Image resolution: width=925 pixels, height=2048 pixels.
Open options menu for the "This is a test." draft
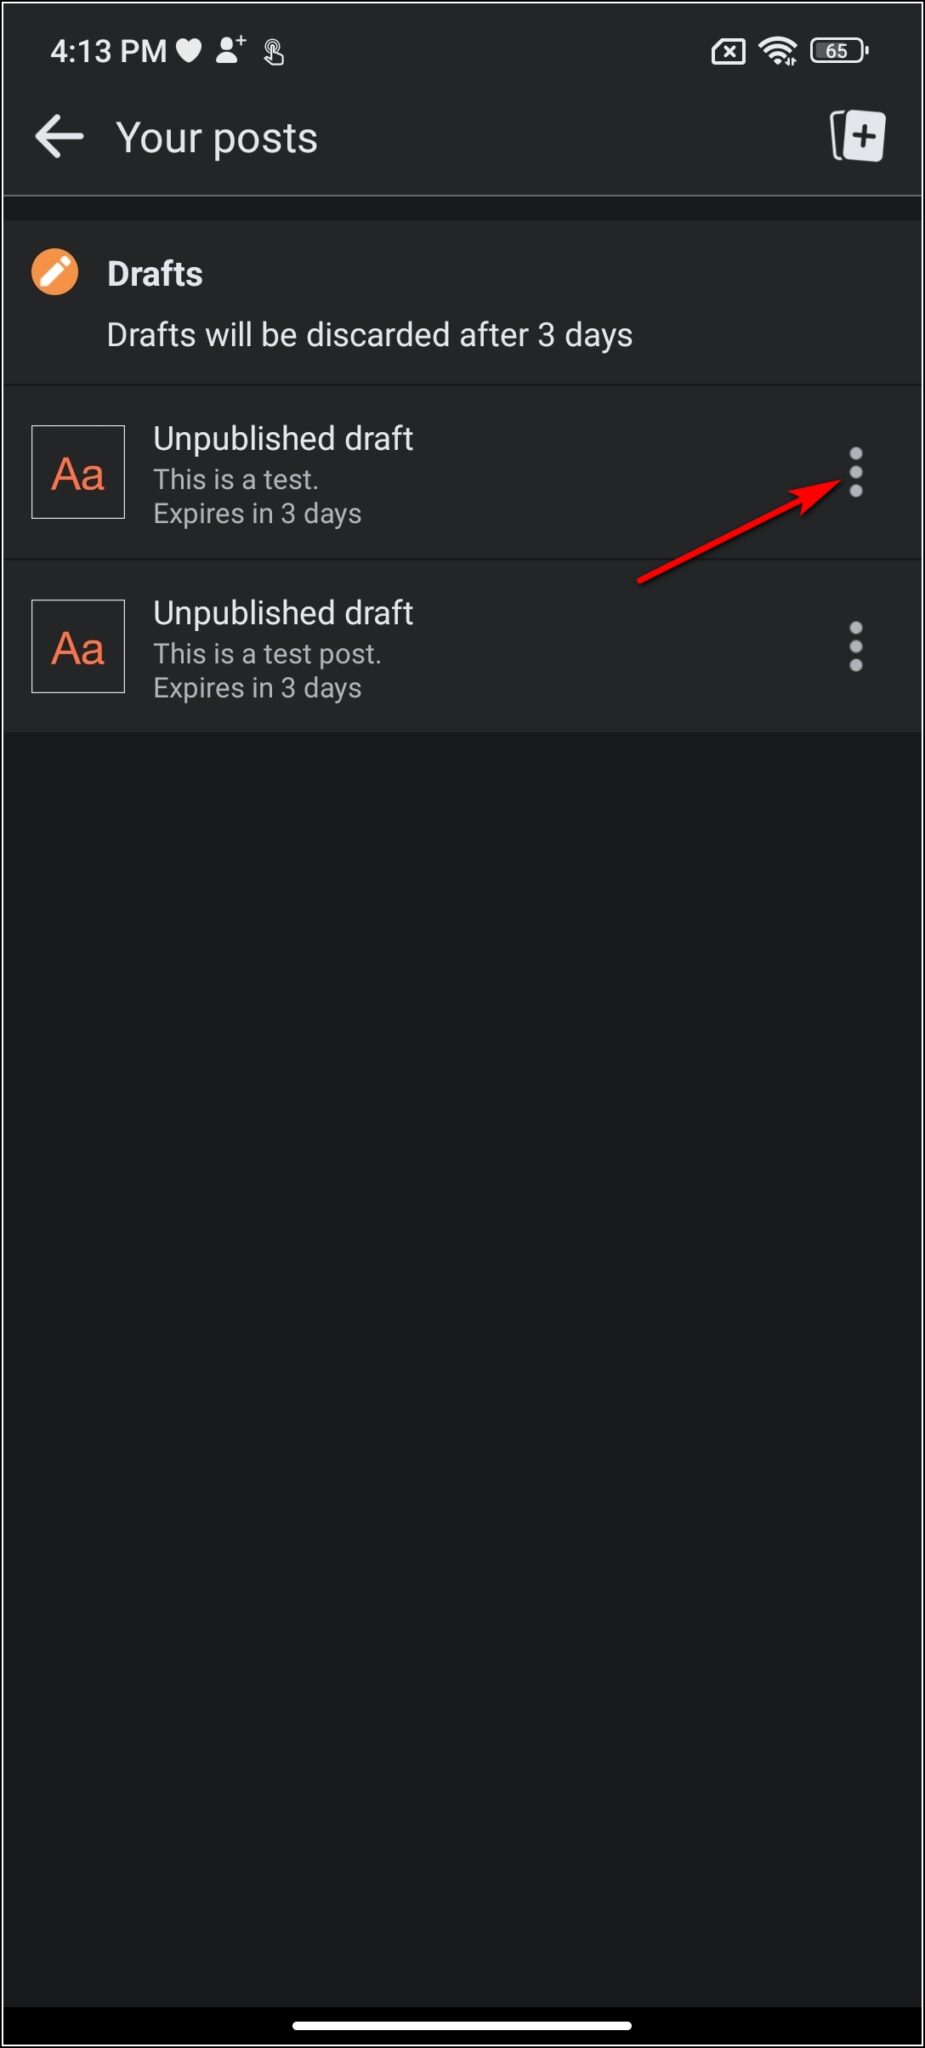[856, 472]
